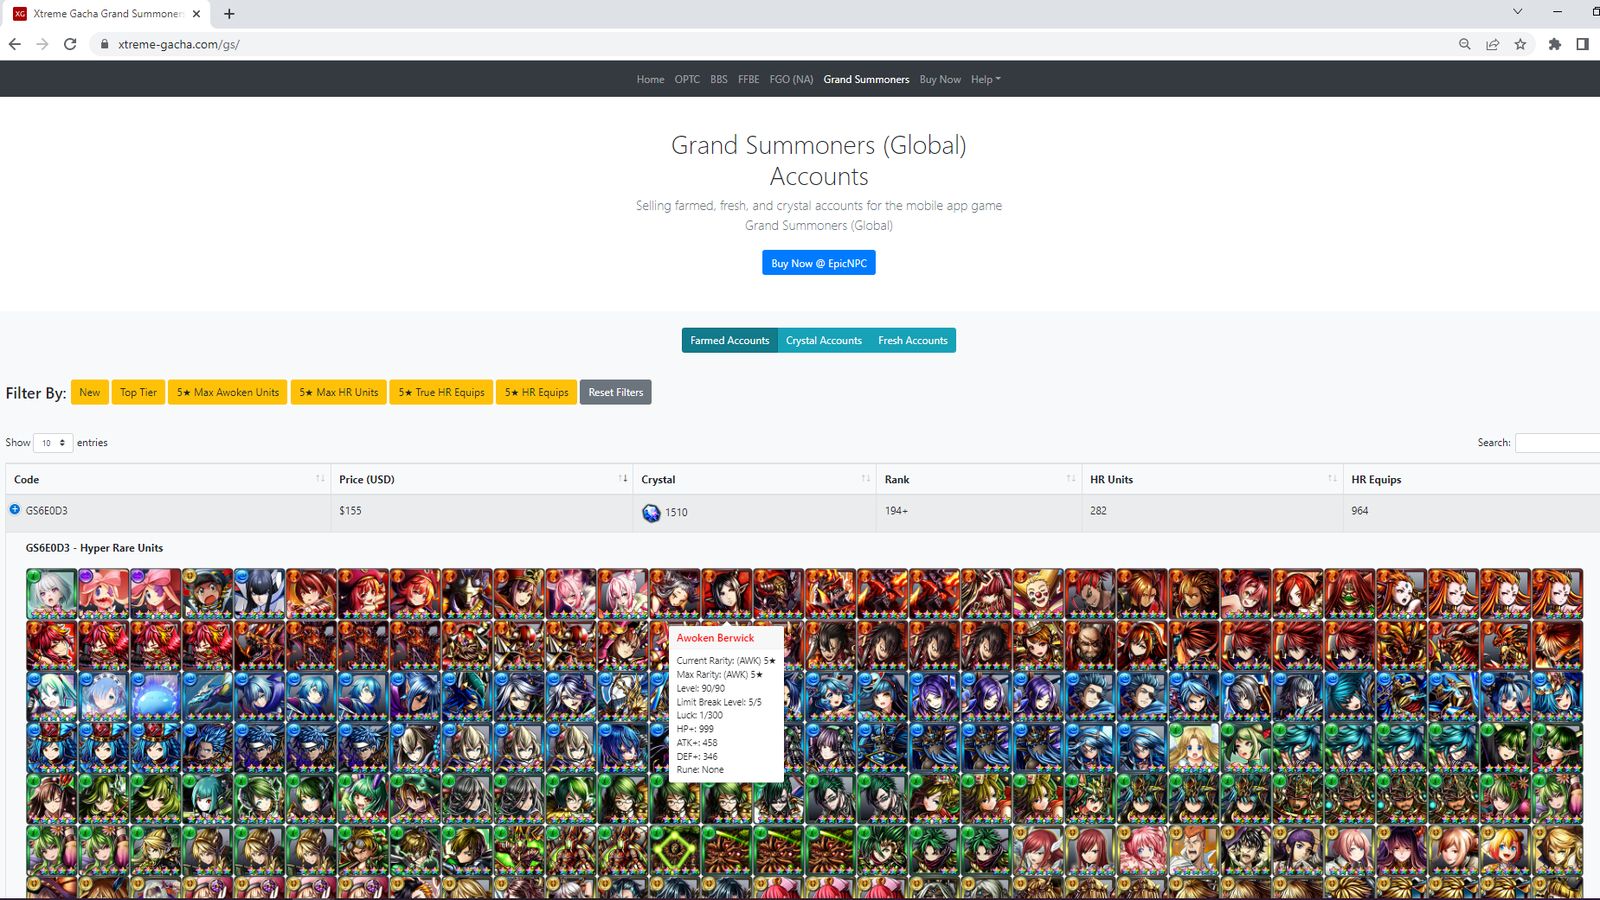Image resolution: width=1600 pixels, height=900 pixels.
Task: Sort table by HR Equips column
Action: (x=1471, y=479)
